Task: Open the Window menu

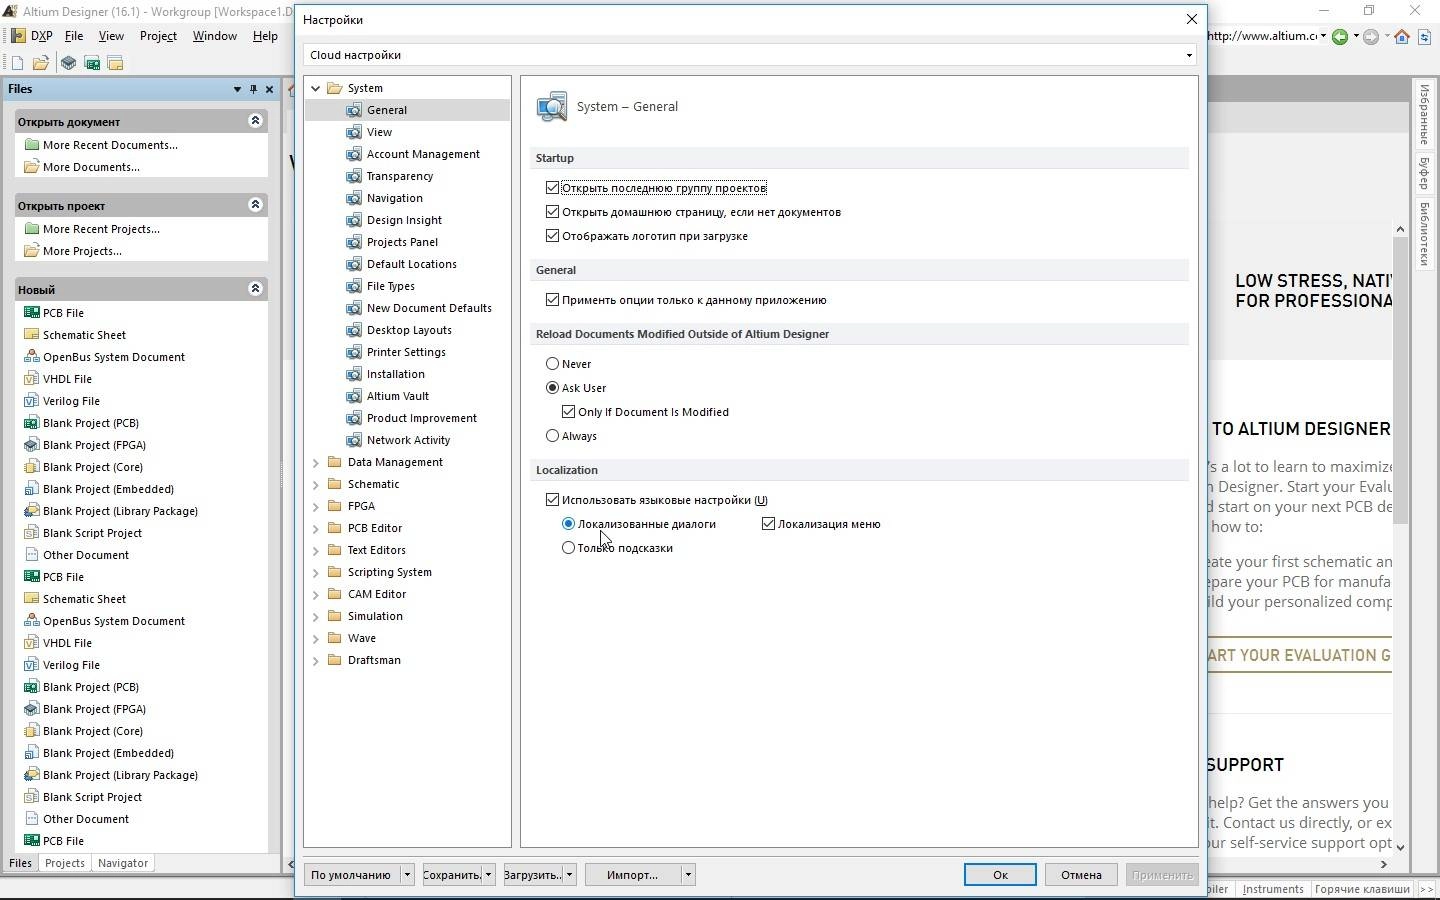Action: pyautogui.click(x=215, y=36)
